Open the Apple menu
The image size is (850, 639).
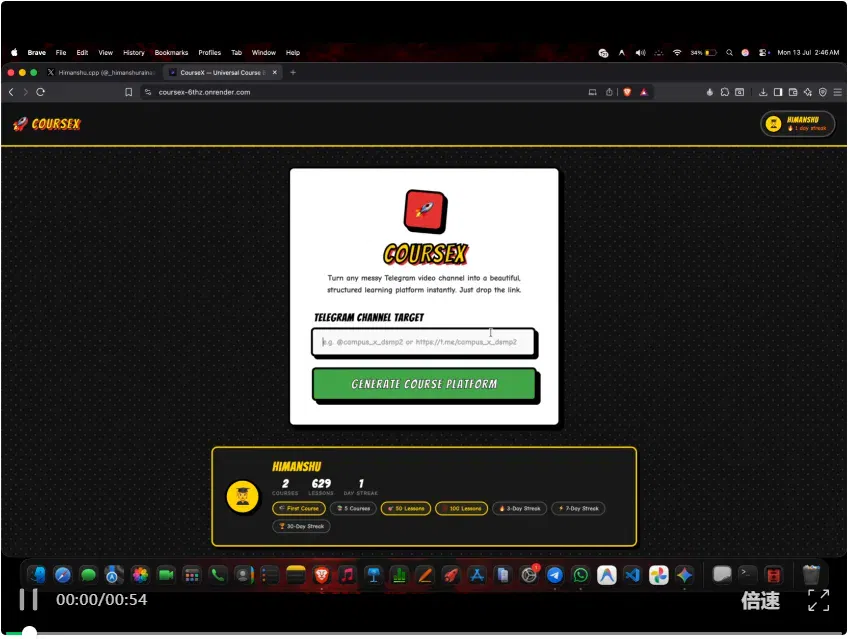(x=14, y=53)
